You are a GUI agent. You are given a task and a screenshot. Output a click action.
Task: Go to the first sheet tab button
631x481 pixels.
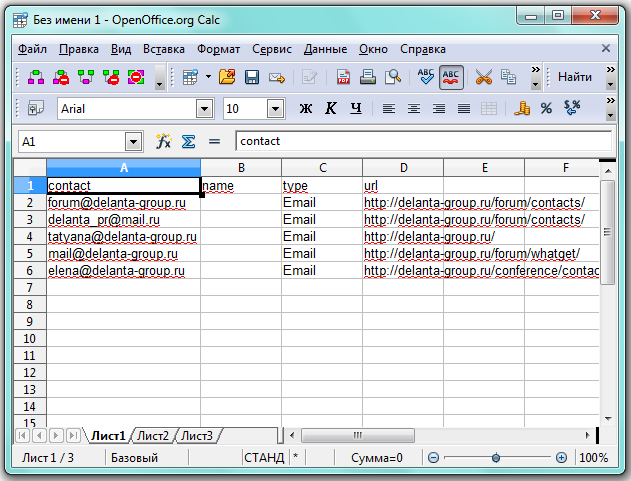coord(23,436)
